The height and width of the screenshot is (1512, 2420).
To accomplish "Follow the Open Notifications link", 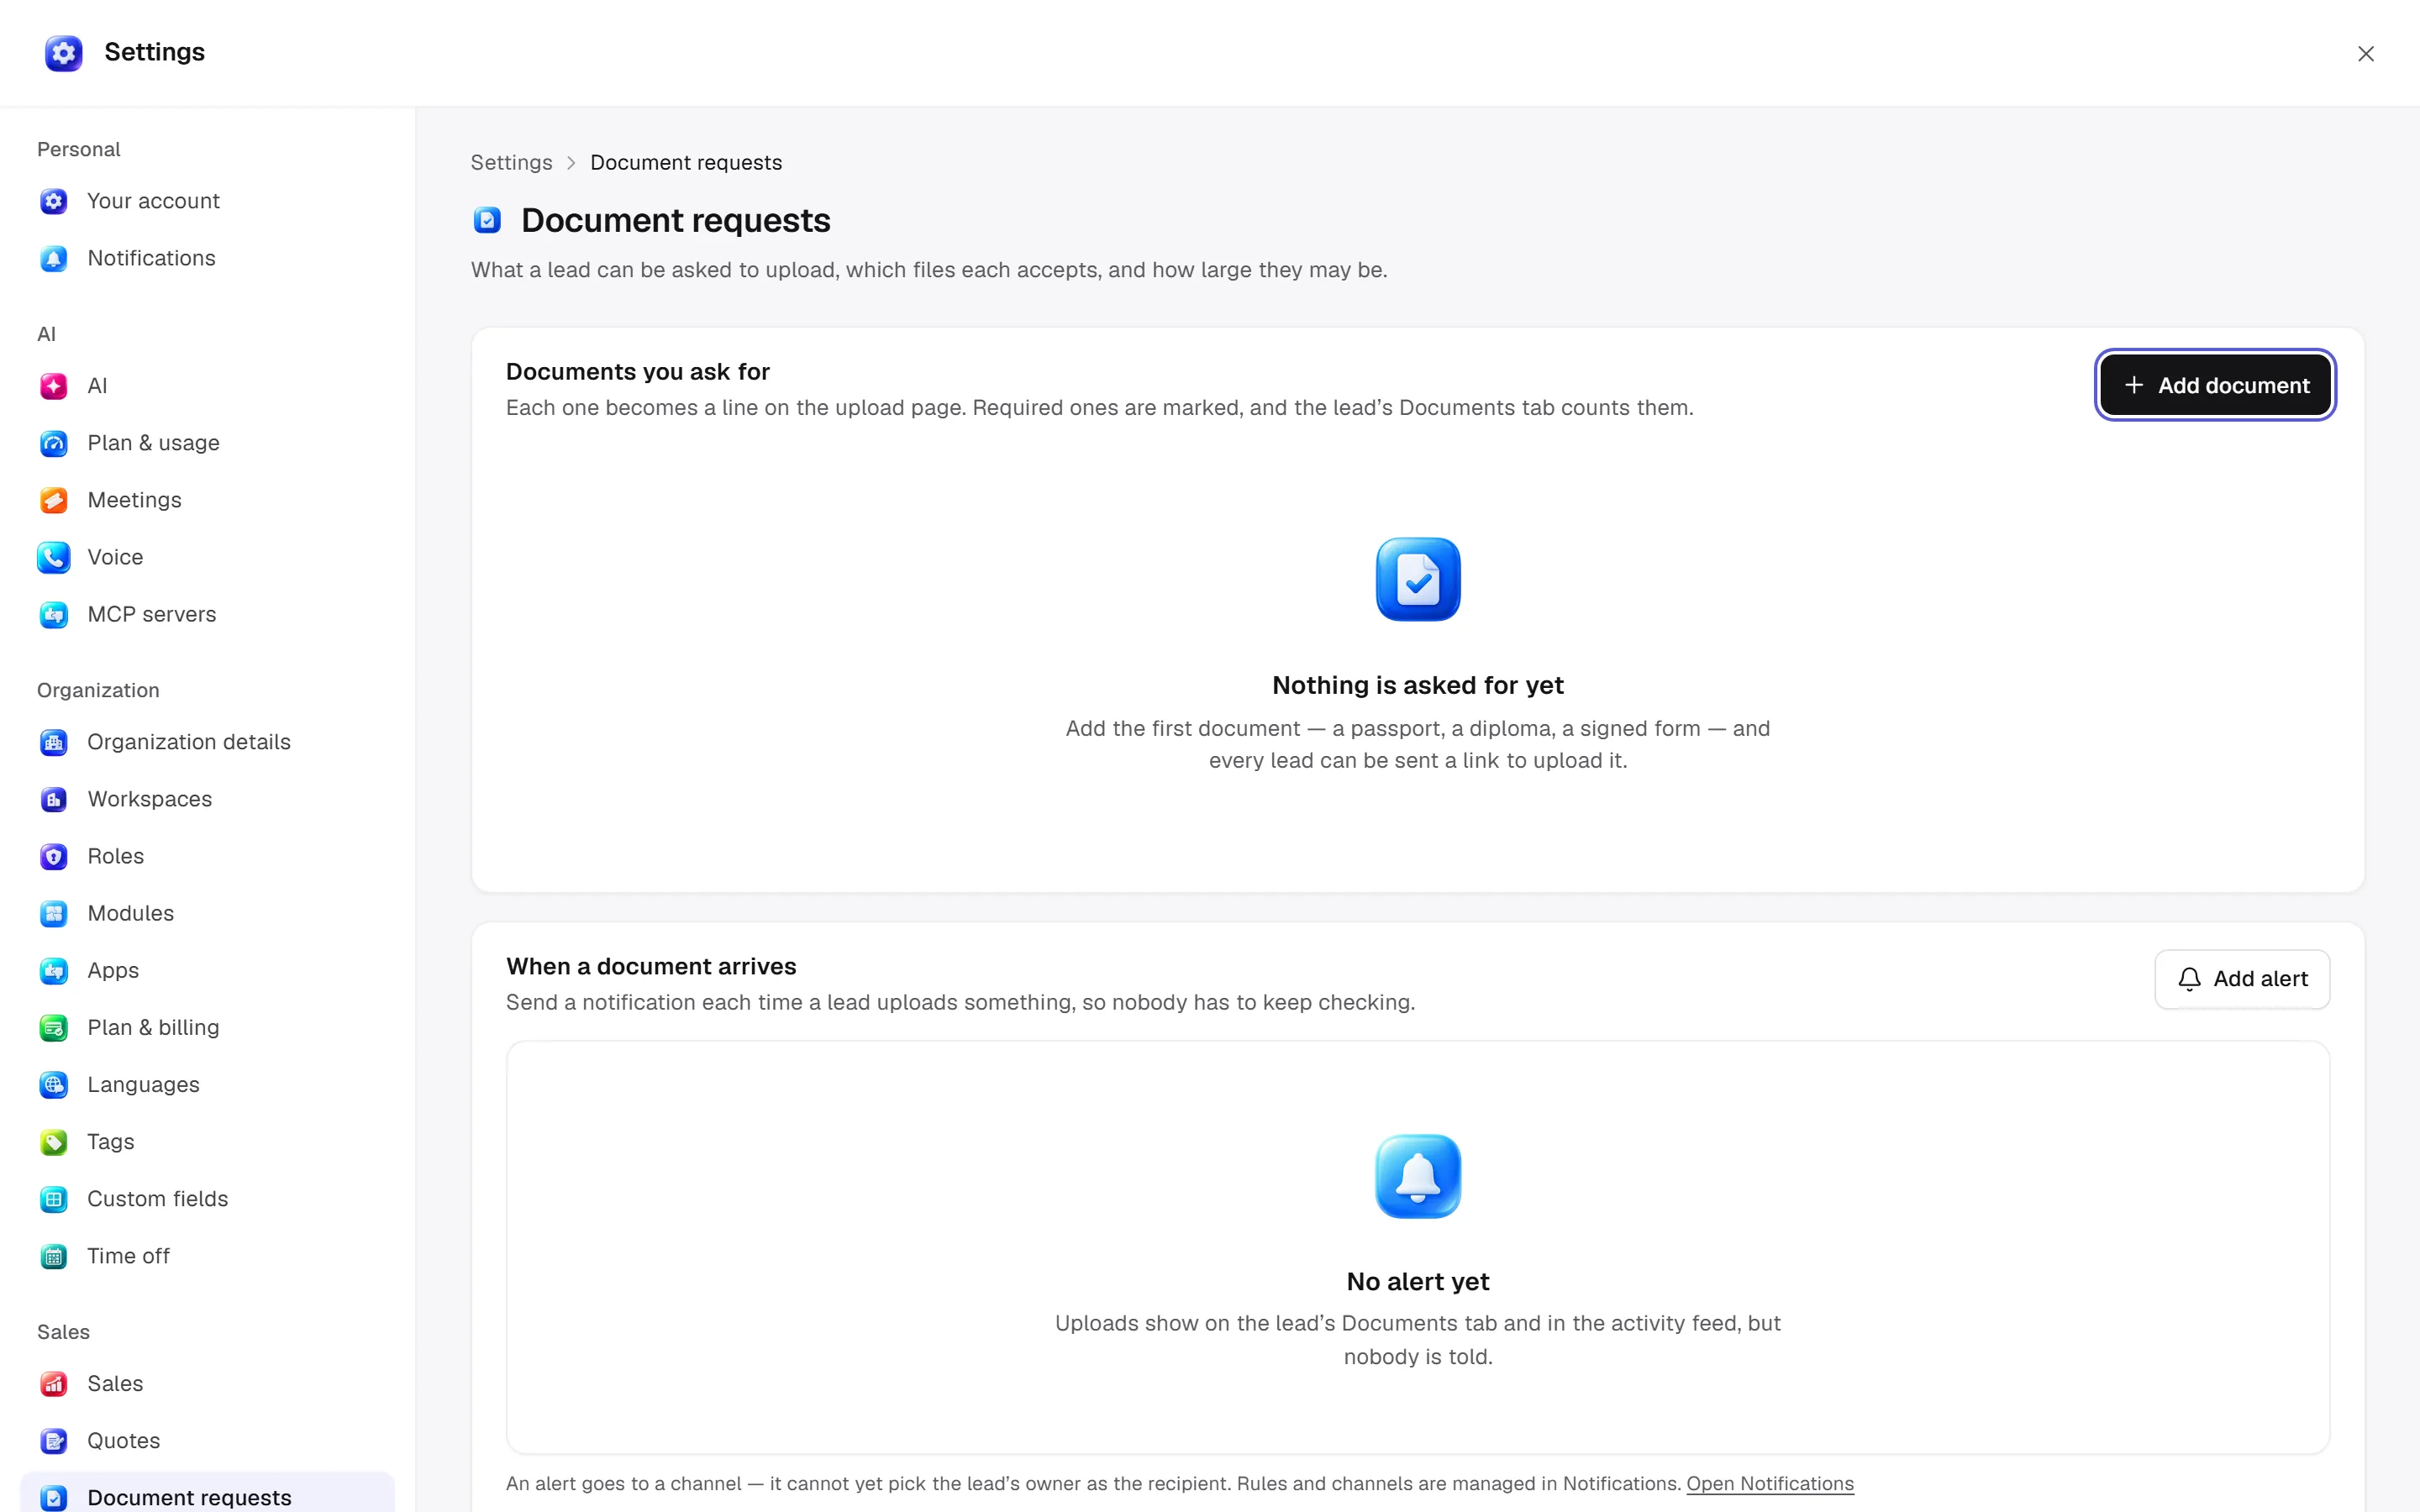I will [x=1770, y=1483].
